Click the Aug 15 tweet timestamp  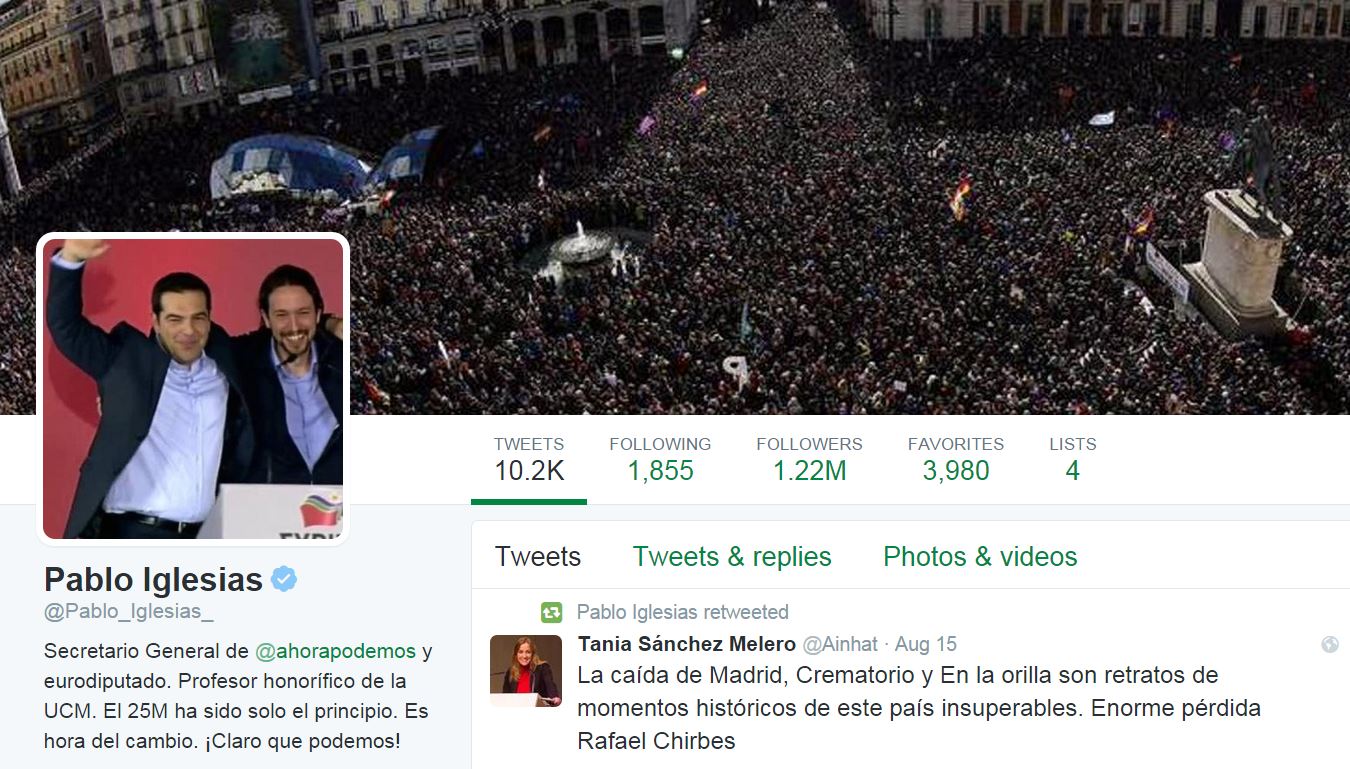[926, 644]
